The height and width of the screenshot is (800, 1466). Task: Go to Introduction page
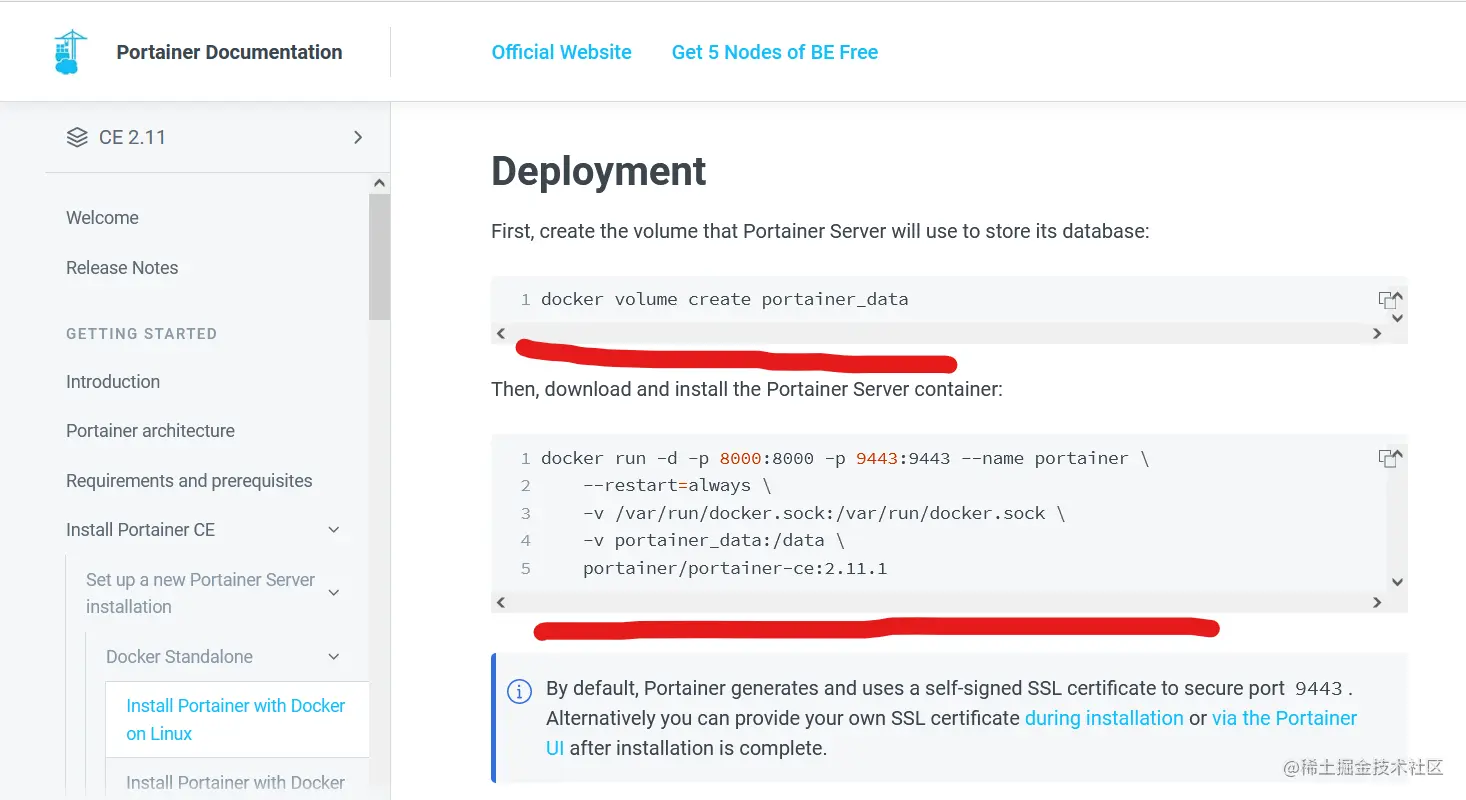coord(113,382)
